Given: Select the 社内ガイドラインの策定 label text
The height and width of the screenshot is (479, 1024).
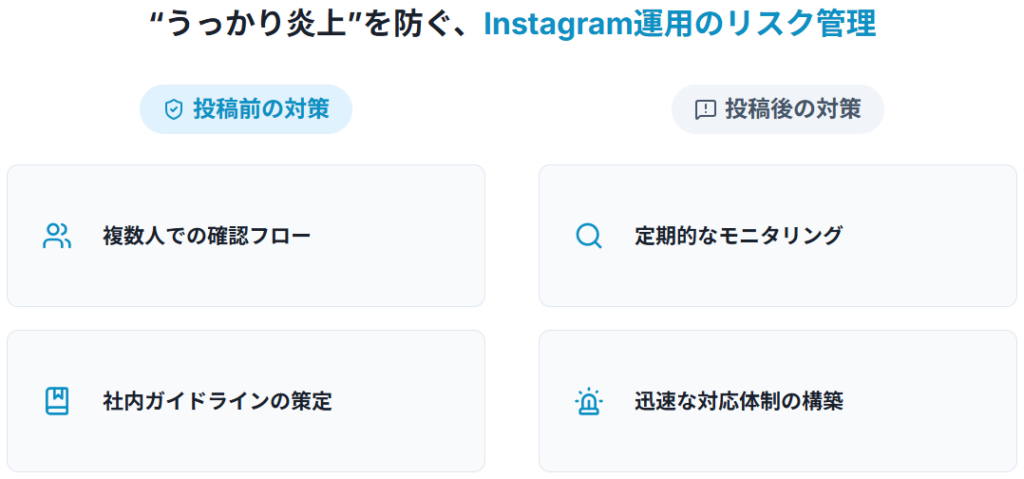Looking at the screenshot, I should 217,402.
